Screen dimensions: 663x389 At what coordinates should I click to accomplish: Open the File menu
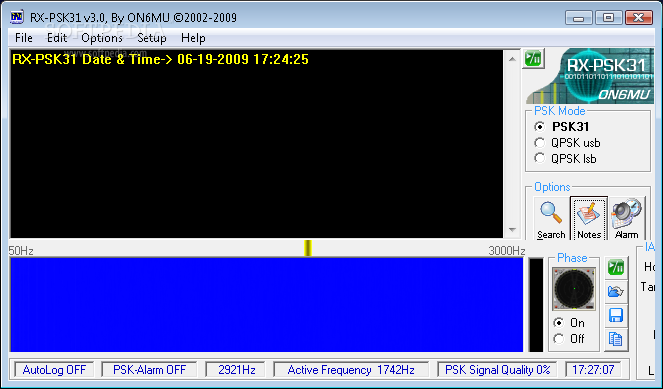[24, 38]
